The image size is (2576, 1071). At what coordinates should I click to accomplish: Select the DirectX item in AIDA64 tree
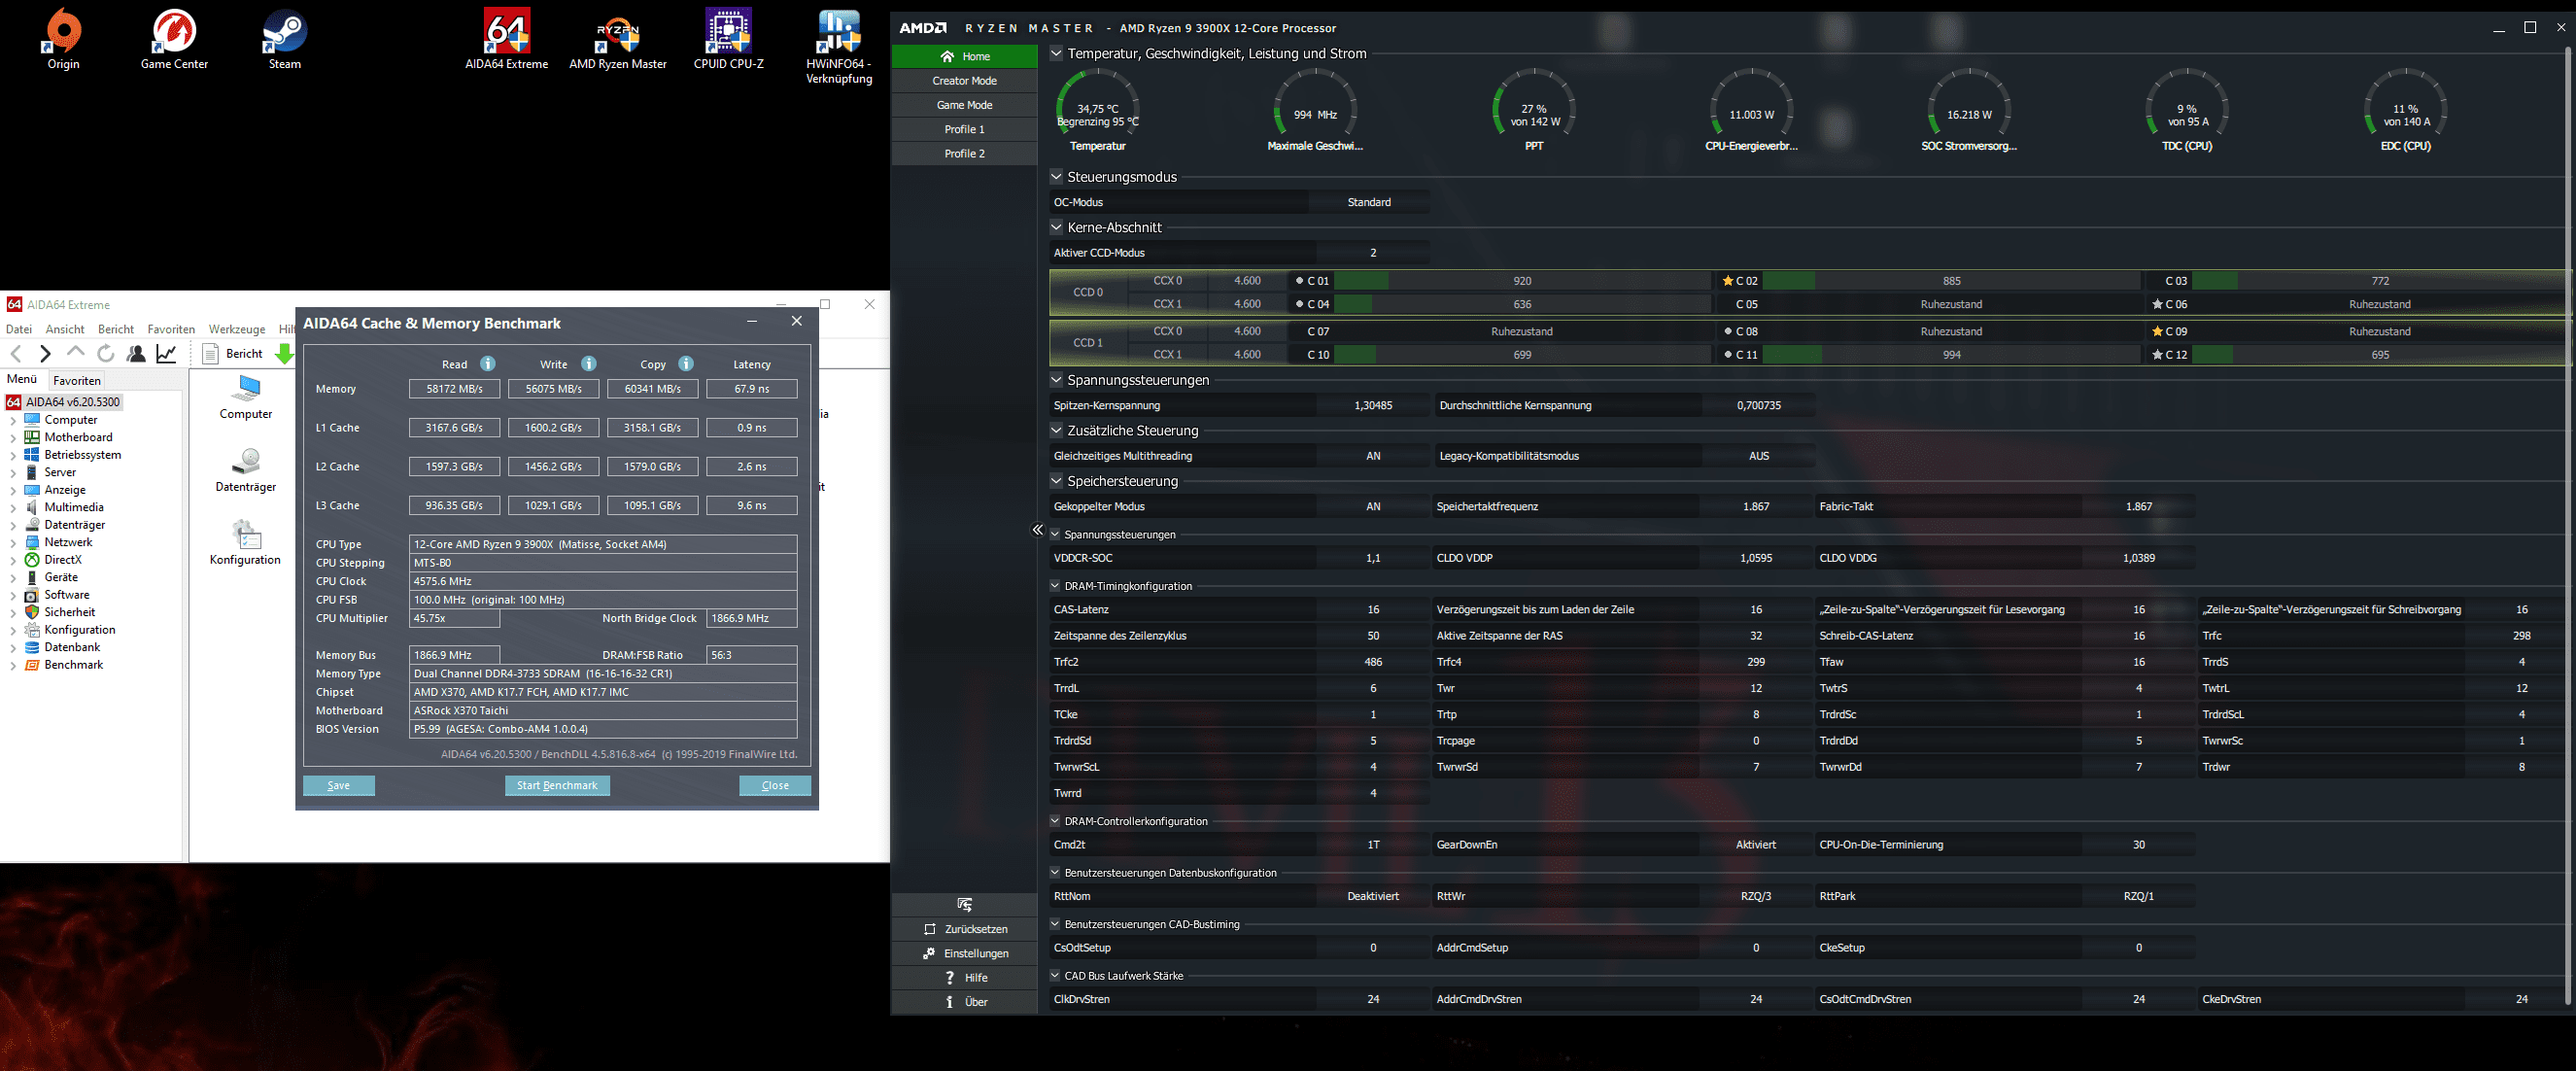click(63, 560)
